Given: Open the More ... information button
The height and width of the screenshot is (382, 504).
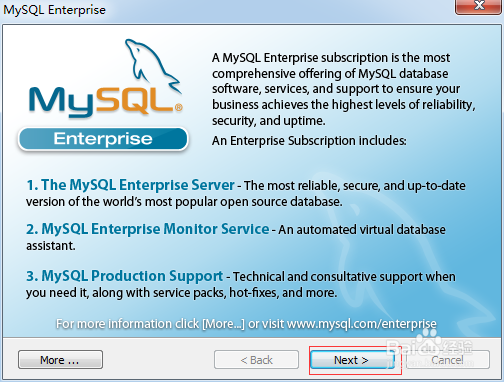Looking at the screenshot, I should coord(60,360).
